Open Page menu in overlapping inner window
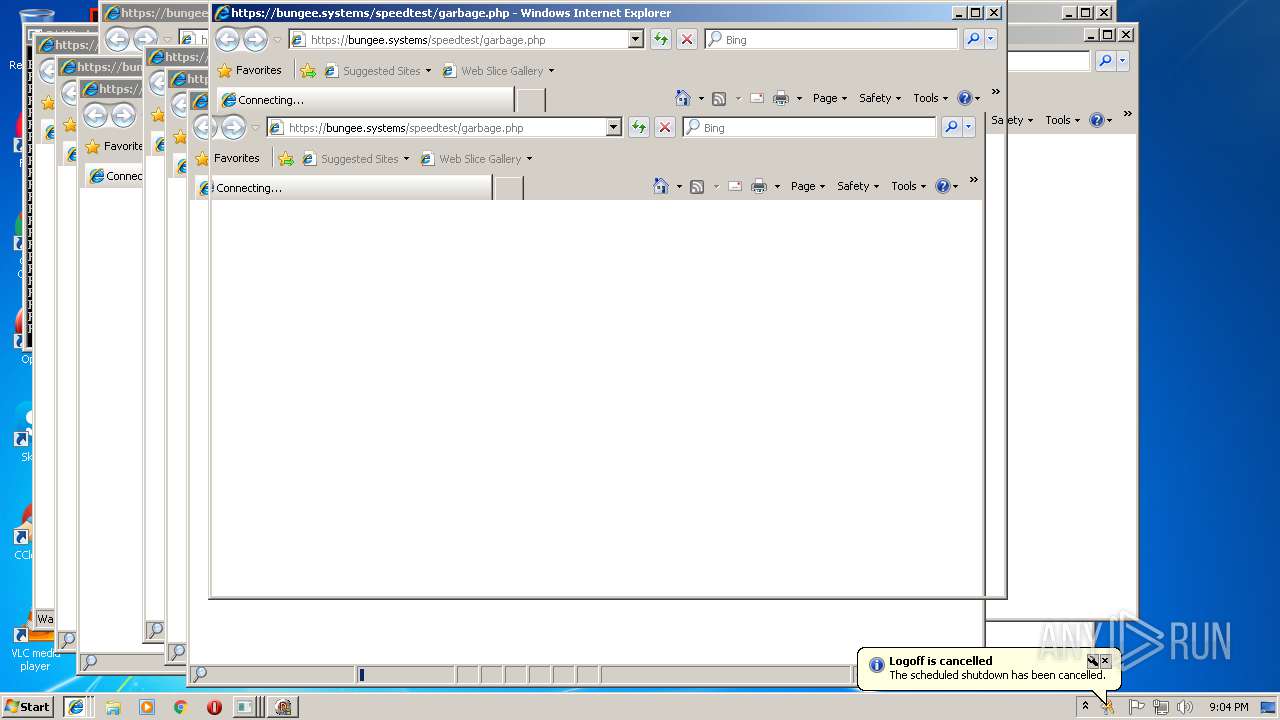The width and height of the screenshot is (1280, 720). (x=808, y=186)
